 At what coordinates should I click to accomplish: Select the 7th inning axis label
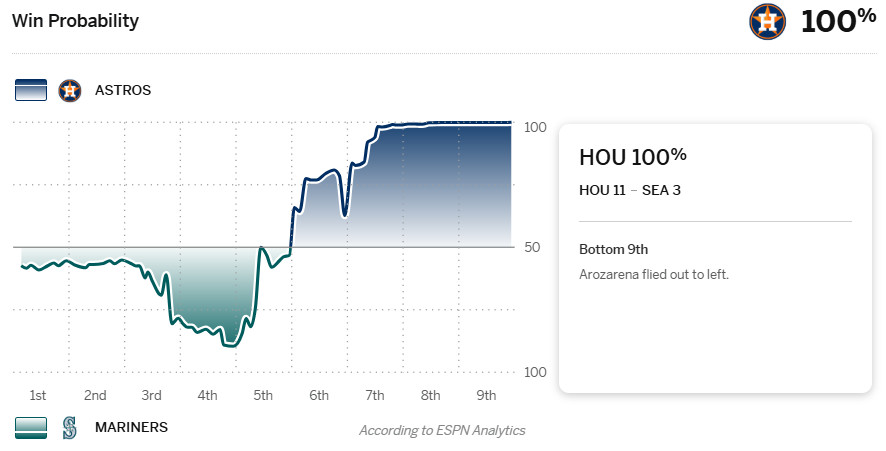click(375, 395)
